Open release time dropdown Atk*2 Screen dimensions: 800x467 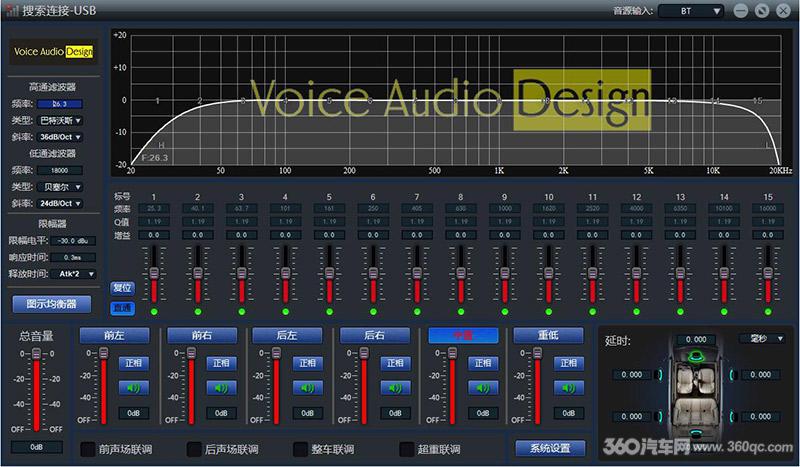73,274
